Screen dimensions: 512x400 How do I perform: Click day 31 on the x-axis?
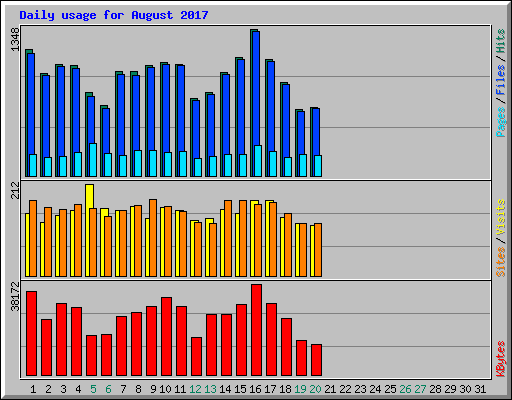(480, 389)
